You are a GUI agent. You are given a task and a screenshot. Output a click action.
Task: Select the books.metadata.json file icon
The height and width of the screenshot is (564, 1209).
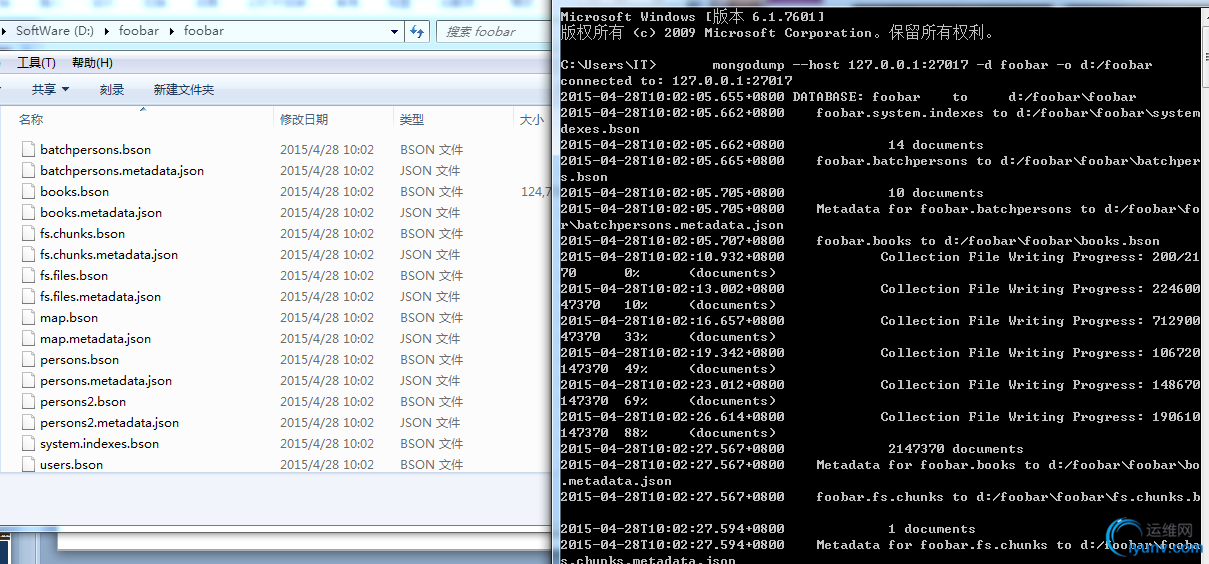coord(28,212)
